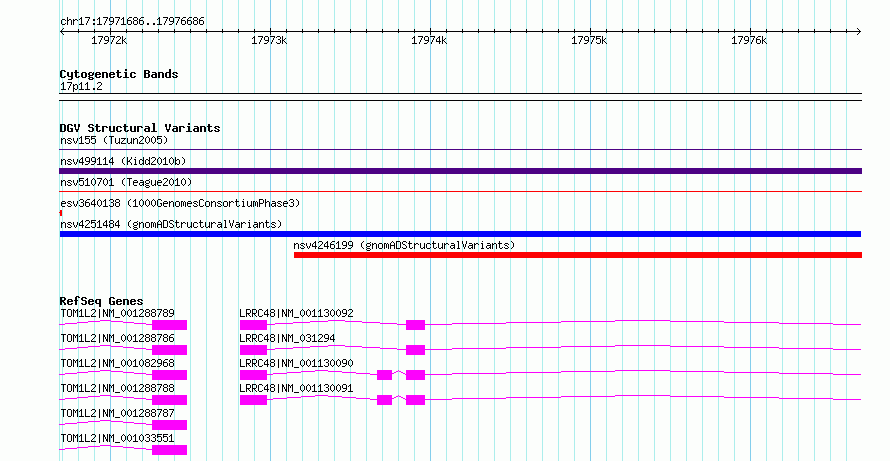Open the DGV Structural Variants track title
The image size is (890, 461).
140,128
